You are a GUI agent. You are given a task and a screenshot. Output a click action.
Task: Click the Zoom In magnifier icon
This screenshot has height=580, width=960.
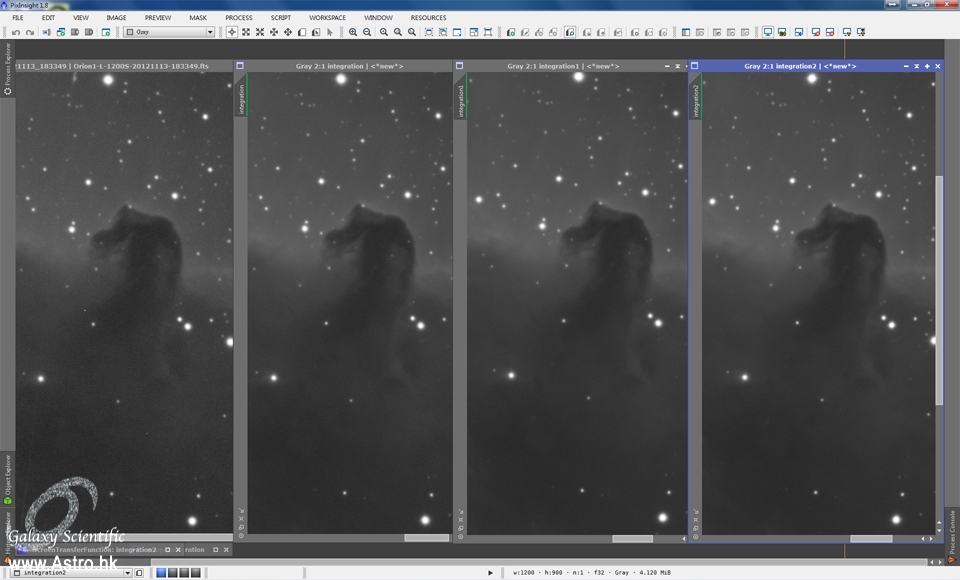point(353,32)
